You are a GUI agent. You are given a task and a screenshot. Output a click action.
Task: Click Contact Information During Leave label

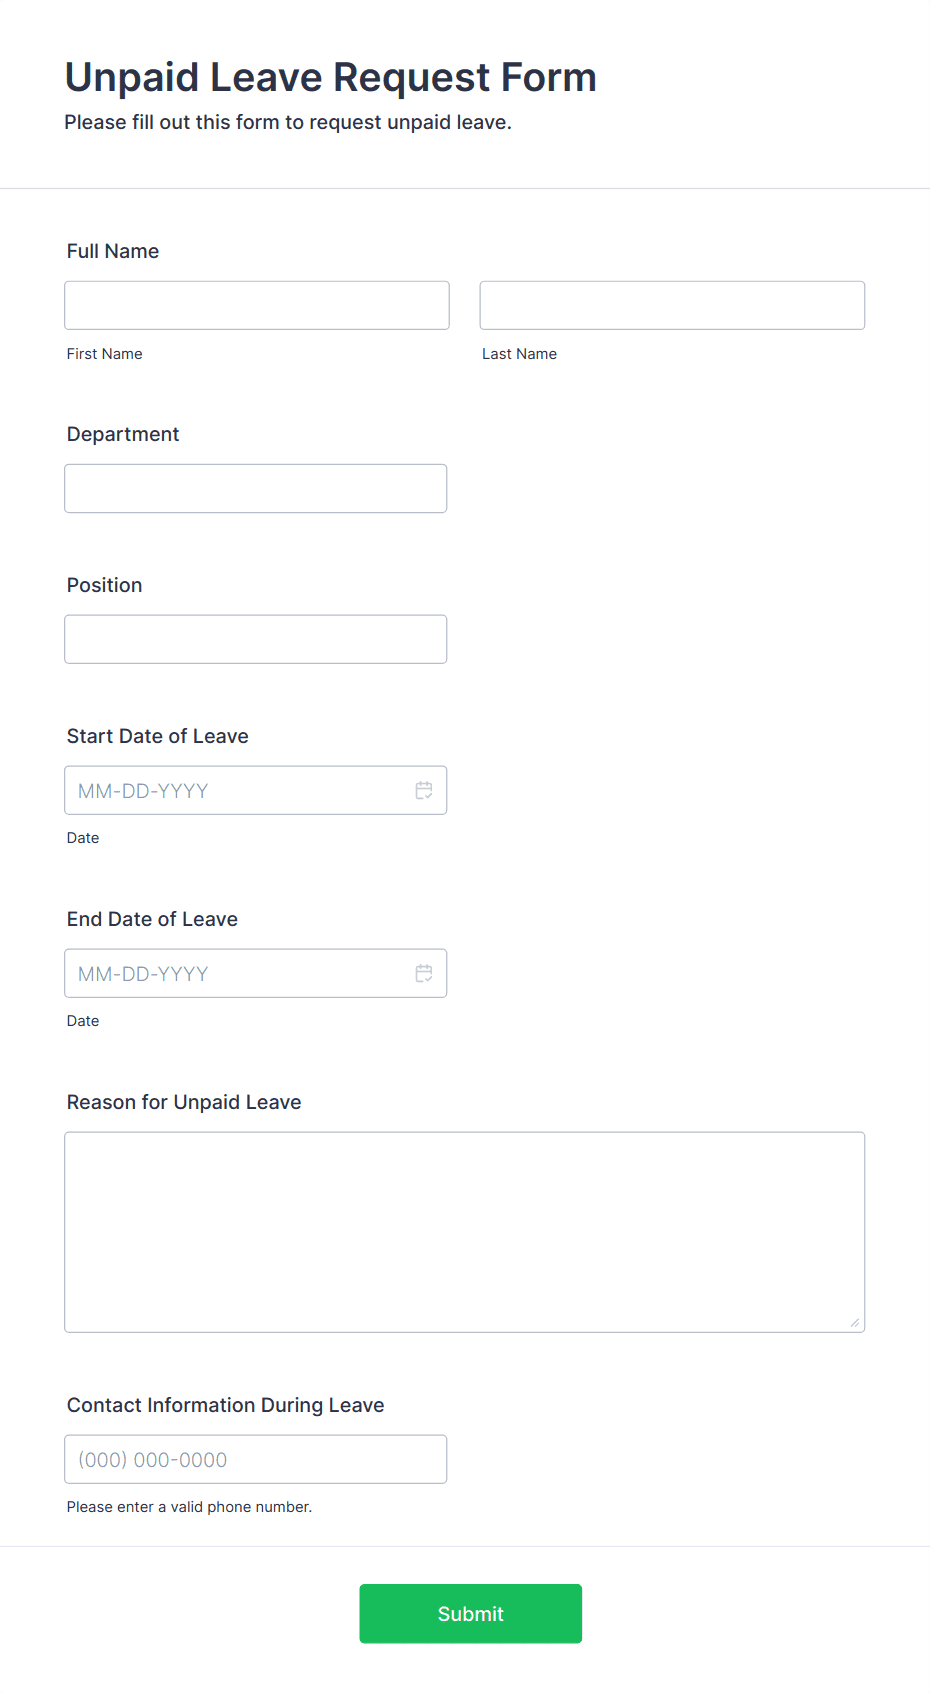click(x=226, y=1405)
